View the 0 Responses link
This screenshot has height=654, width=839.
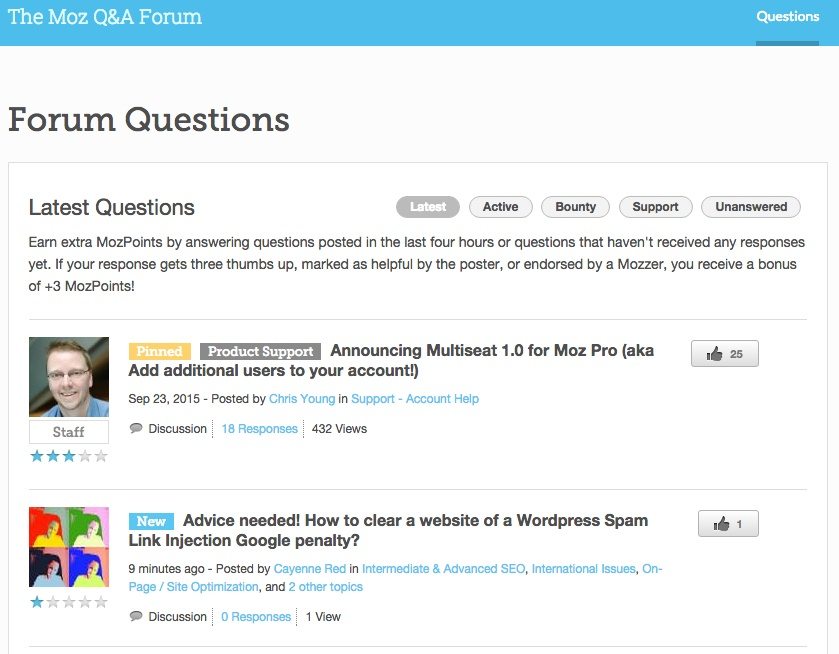256,617
